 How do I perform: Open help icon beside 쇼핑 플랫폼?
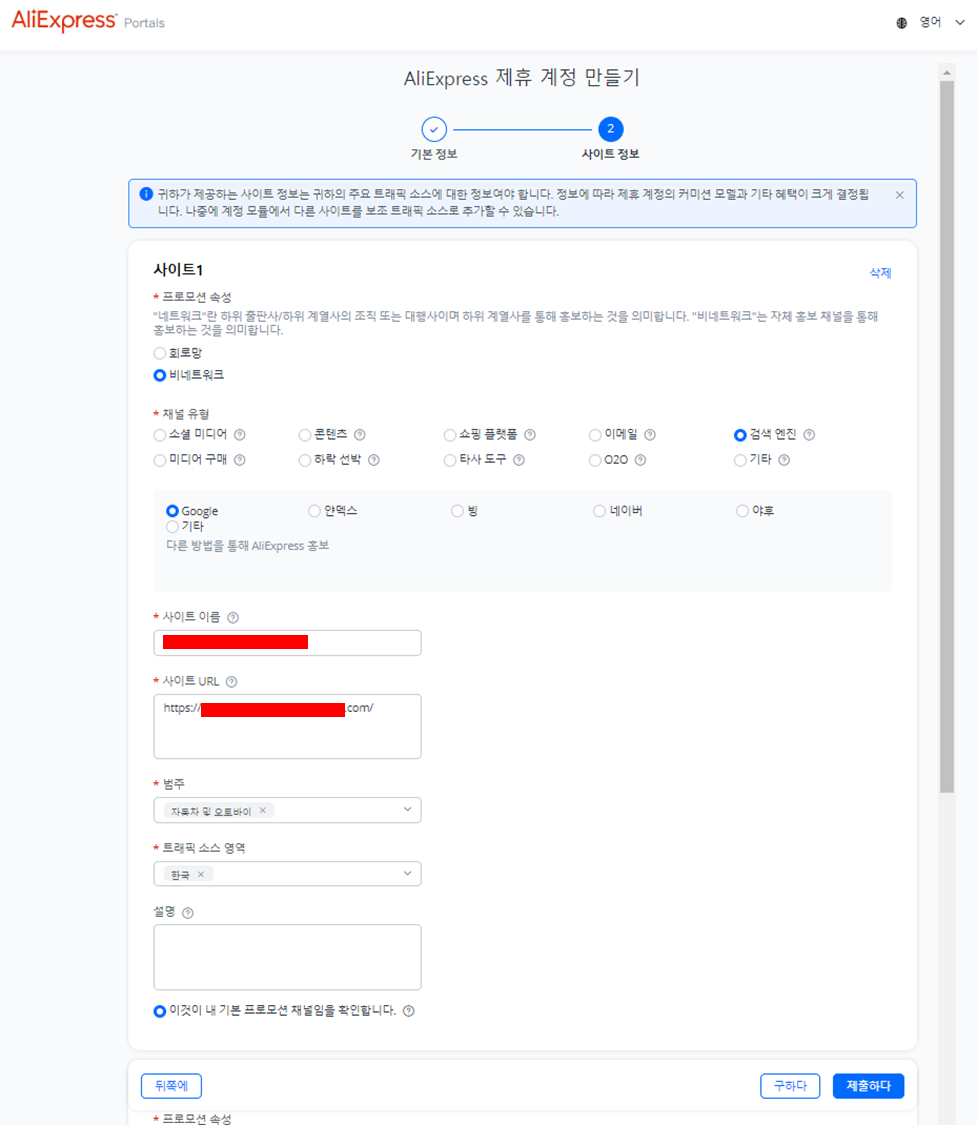coord(529,435)
